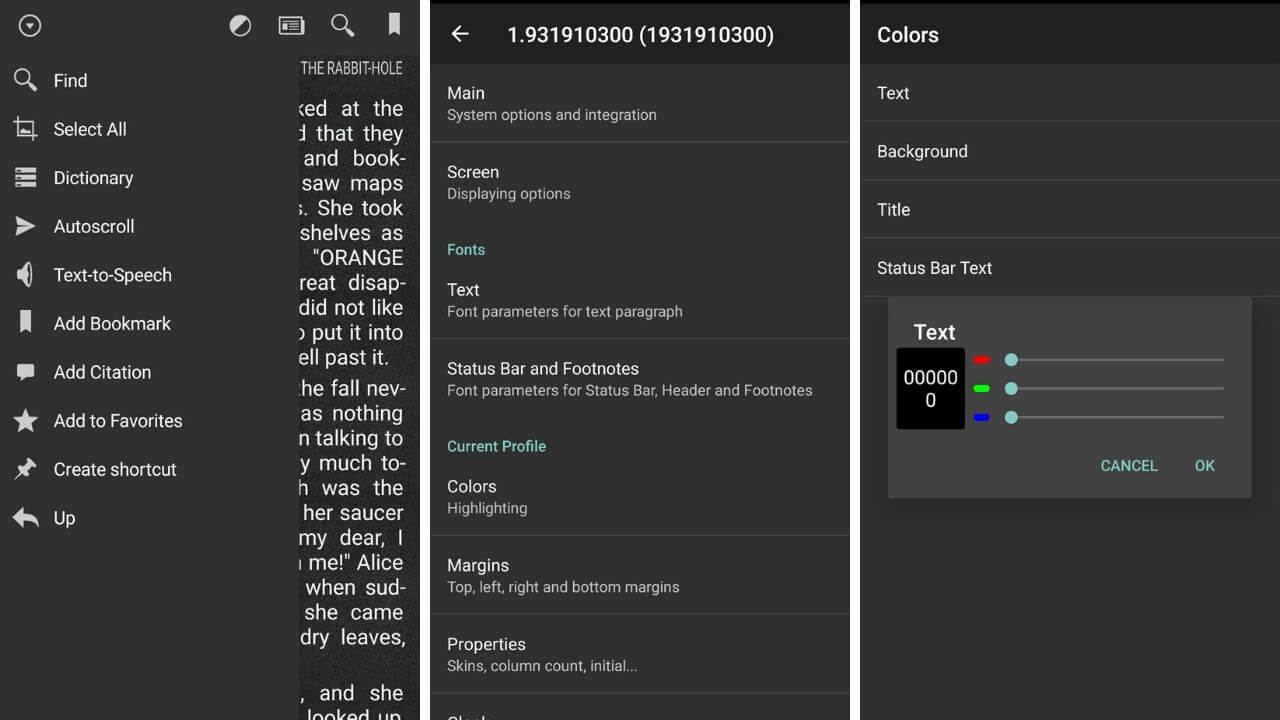This screenshot has width=1280, height=720.
Task: Click the THE RABBIT-HOLE chapter header
Action: [351, 68]
